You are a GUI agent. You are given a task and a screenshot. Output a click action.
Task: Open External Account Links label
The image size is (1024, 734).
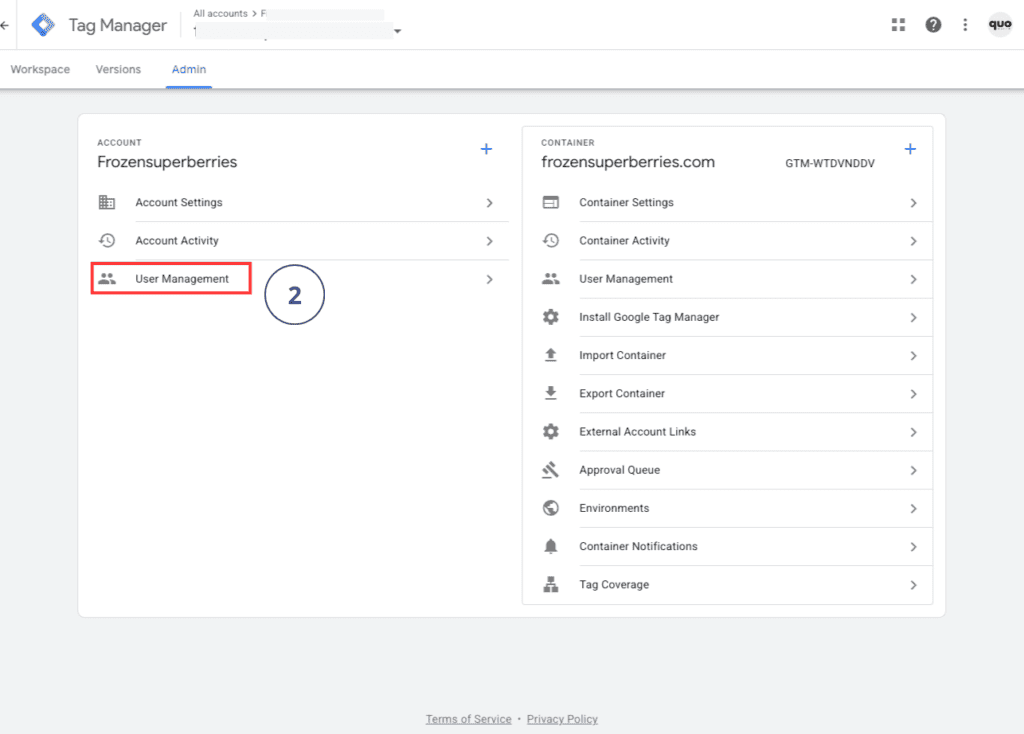tap(637, 432)
